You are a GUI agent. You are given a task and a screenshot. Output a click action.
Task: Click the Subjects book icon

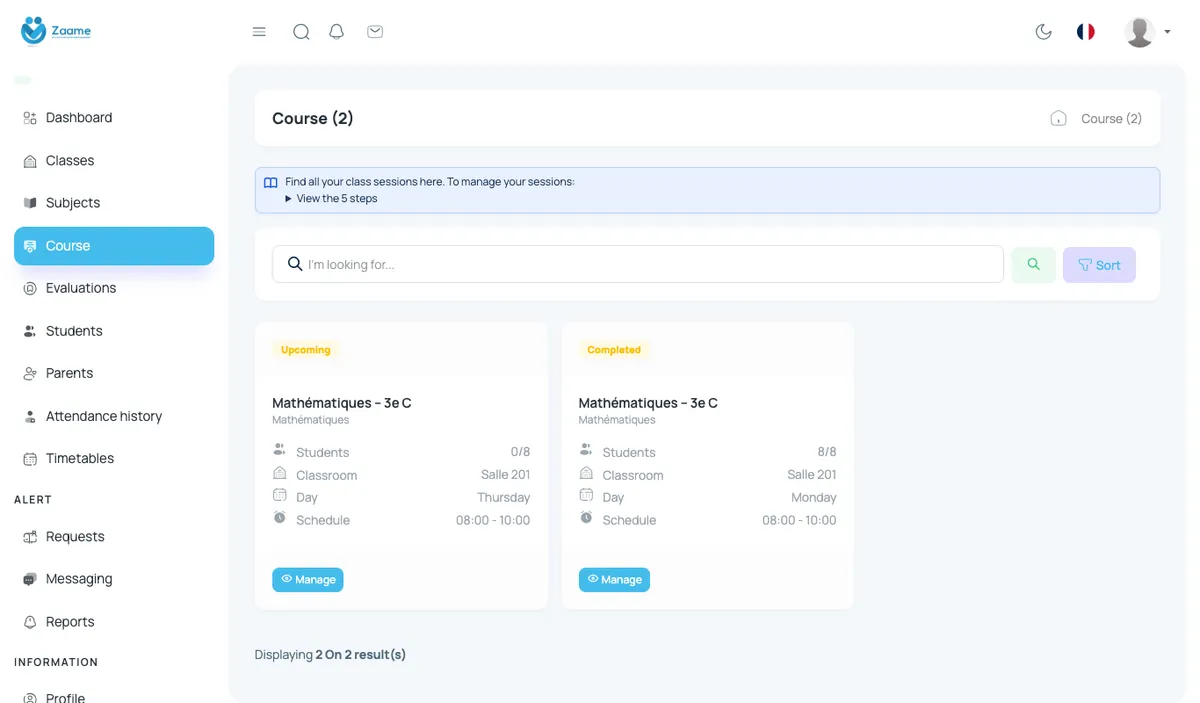(30, 203)
